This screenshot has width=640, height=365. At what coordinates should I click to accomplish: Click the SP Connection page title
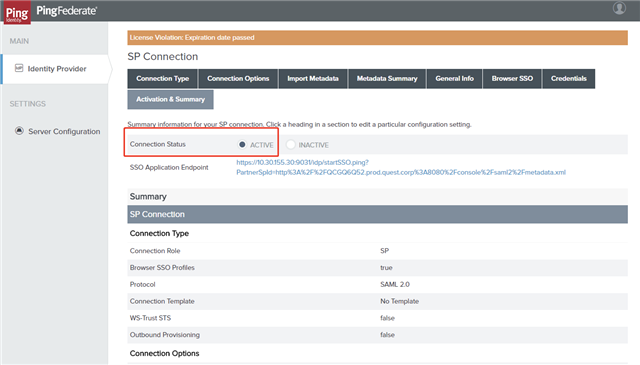pyautogui.click(x=162, y=57)
